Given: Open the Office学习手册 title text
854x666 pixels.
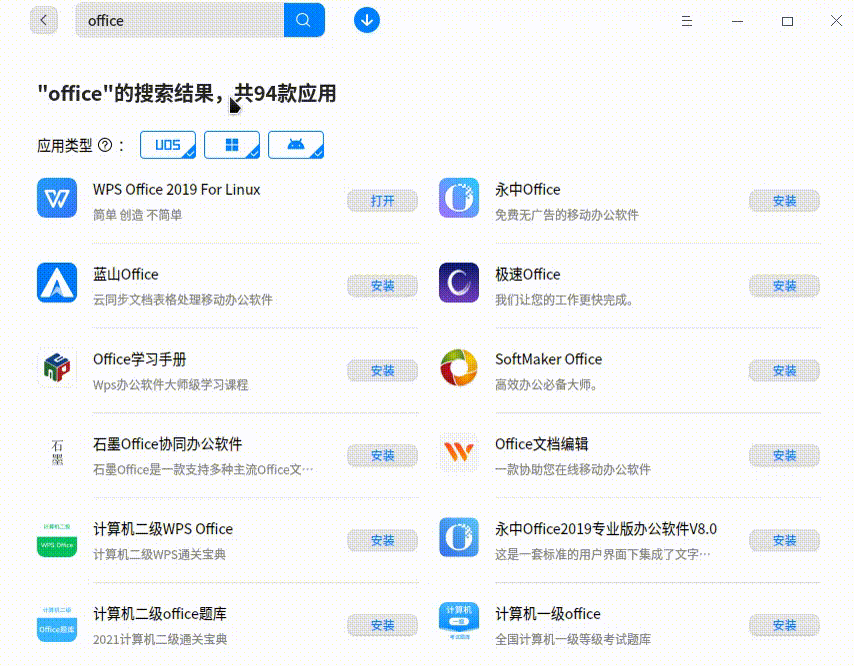Looking at the screenshot, I should point(139,359).
